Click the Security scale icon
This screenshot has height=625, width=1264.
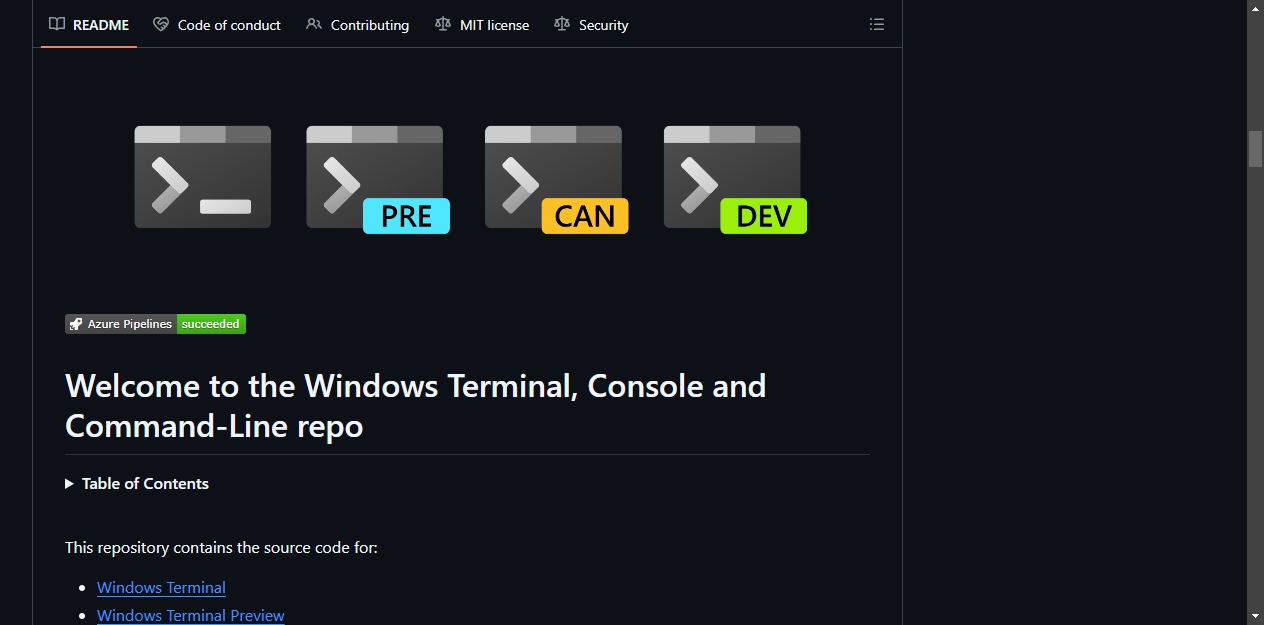(562, 25)
